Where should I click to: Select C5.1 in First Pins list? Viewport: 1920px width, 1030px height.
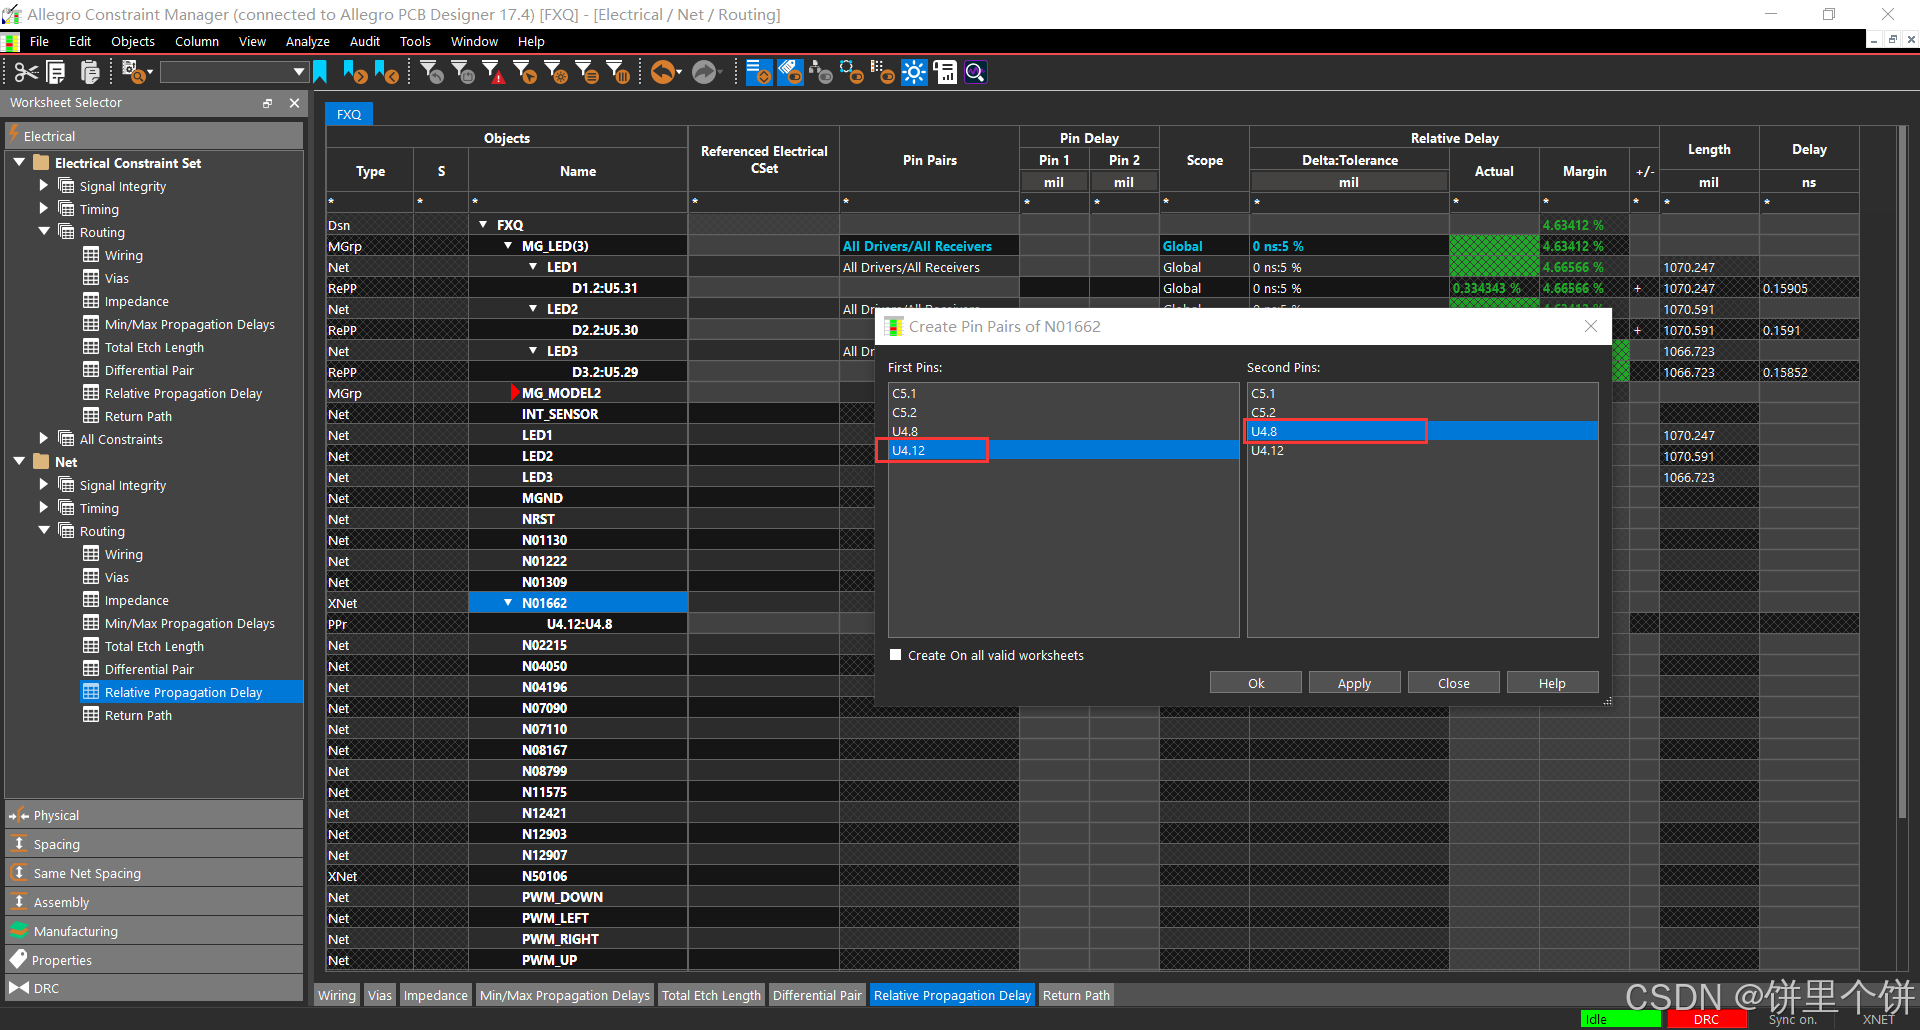pyautogui.click(x=1063, y=393)
